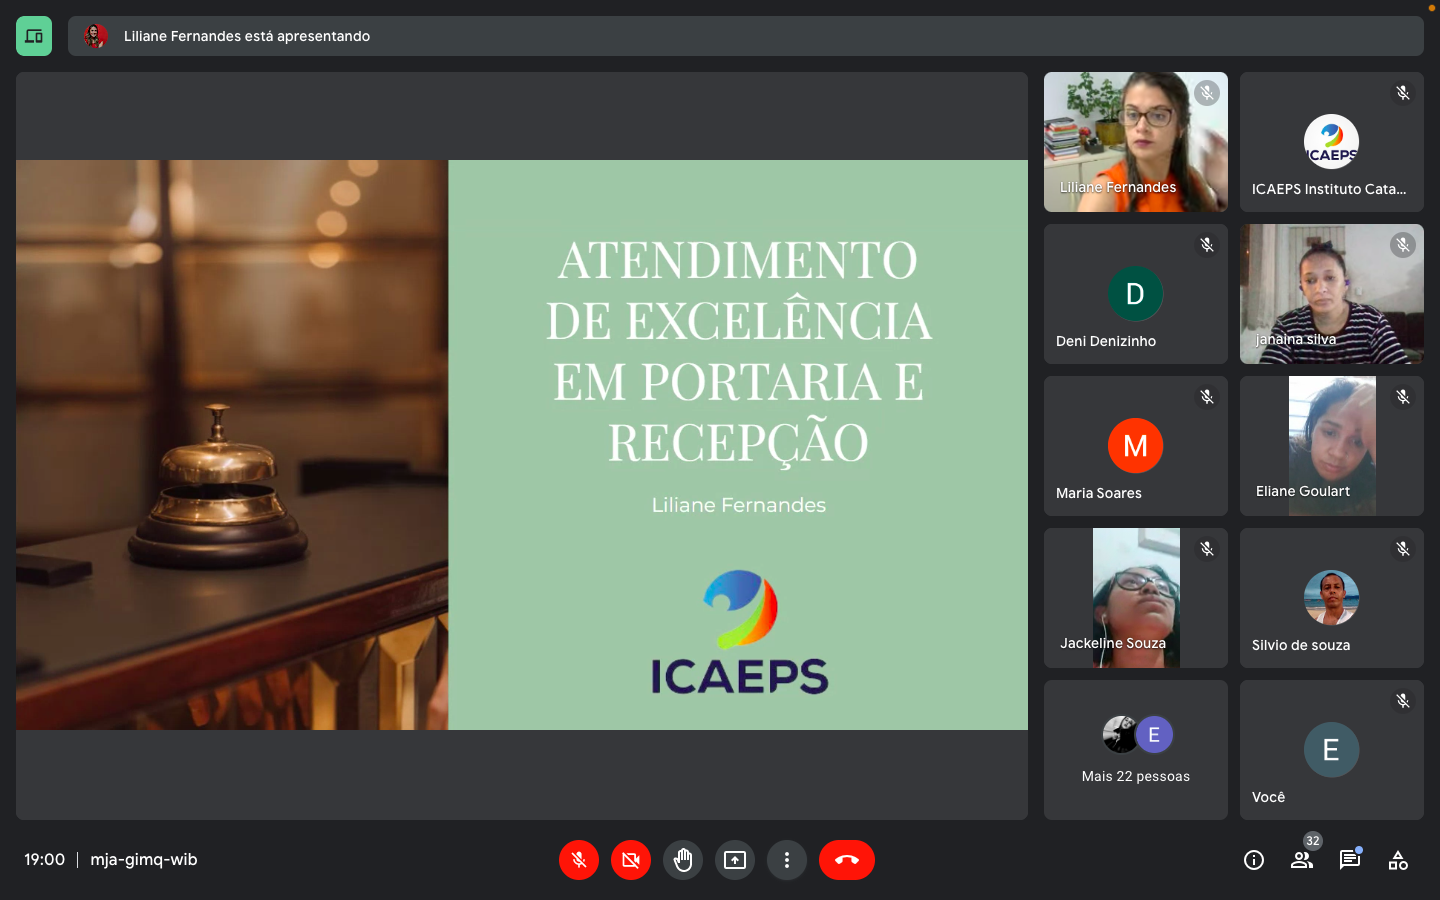Select the Maria Soares participant tile

pyautogui.click(x=1136, y=446)
